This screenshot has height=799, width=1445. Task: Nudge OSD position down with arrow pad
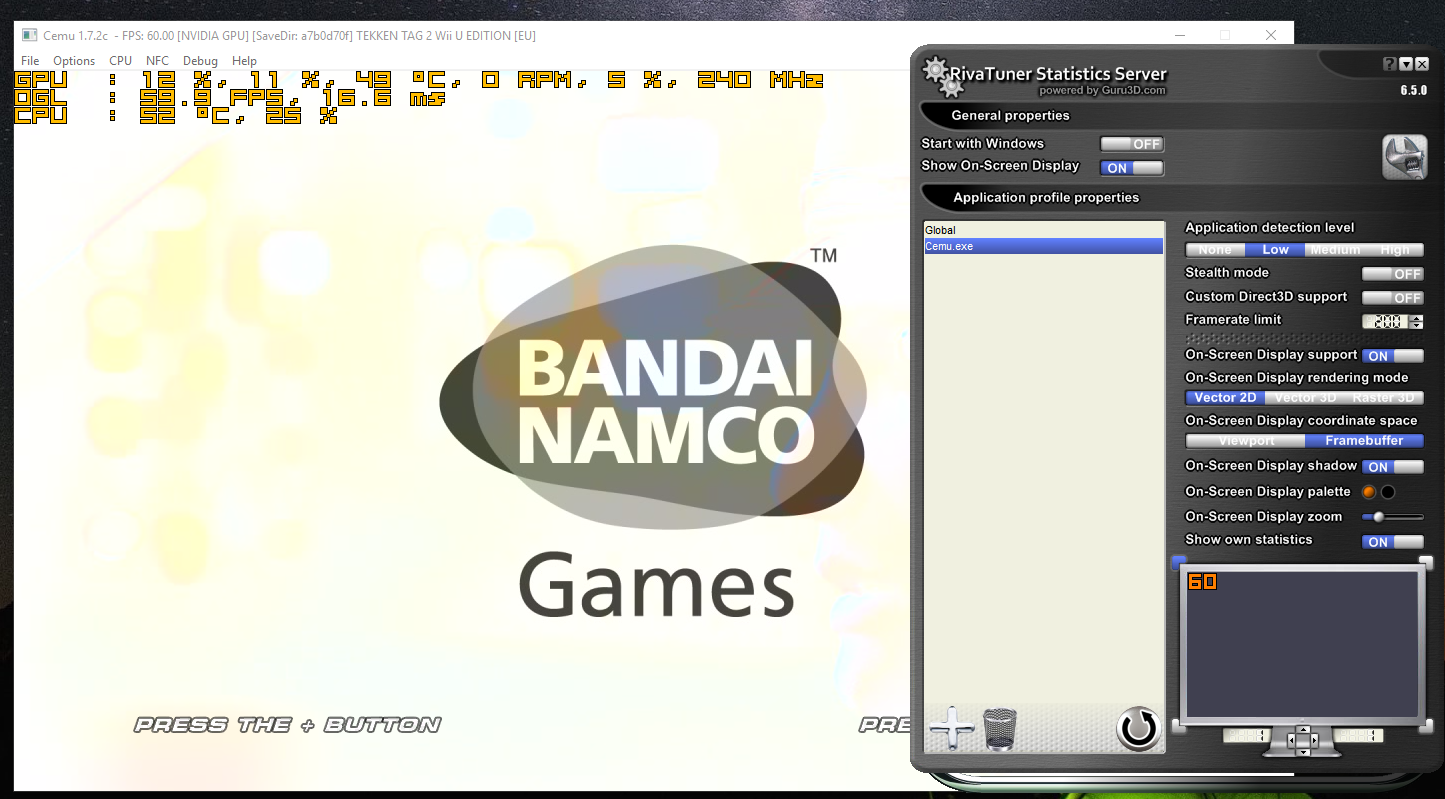point(1302,750)
